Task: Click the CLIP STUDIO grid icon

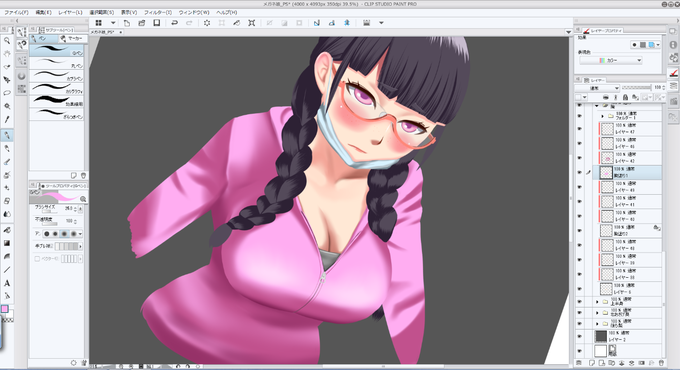Action: coord(98,23)
